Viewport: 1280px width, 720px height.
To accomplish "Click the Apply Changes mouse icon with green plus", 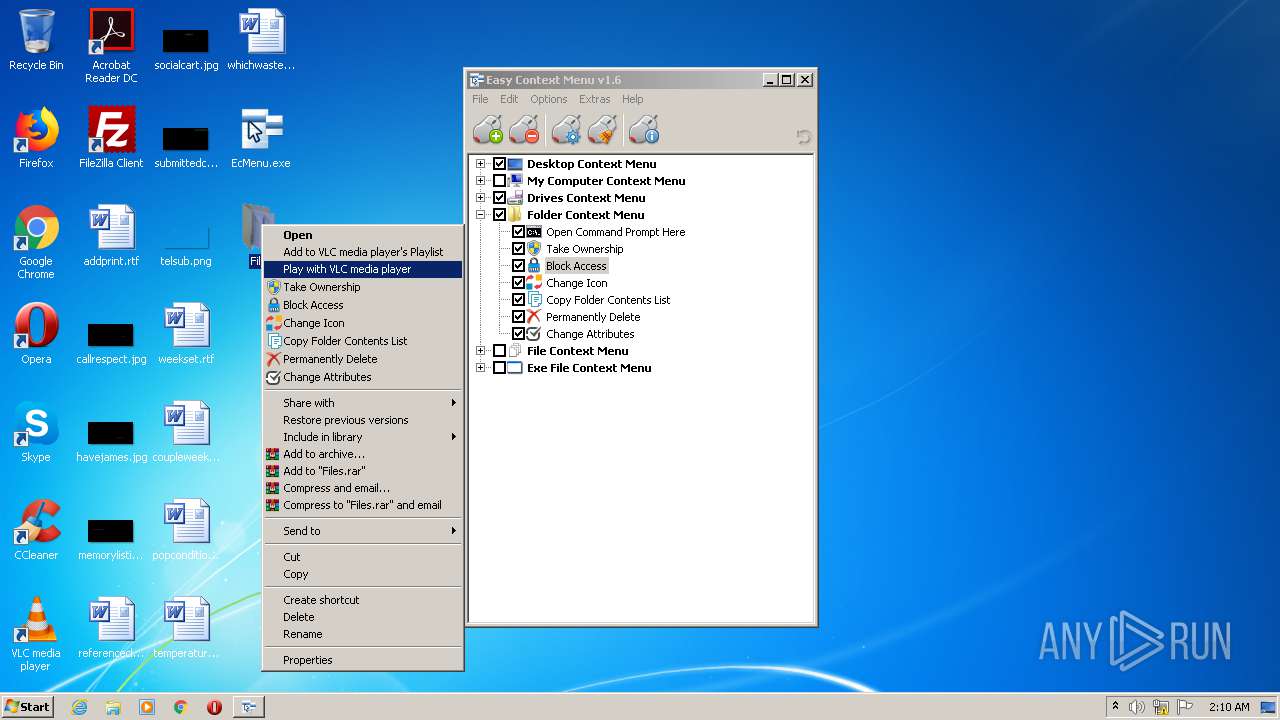I will 488,130.
